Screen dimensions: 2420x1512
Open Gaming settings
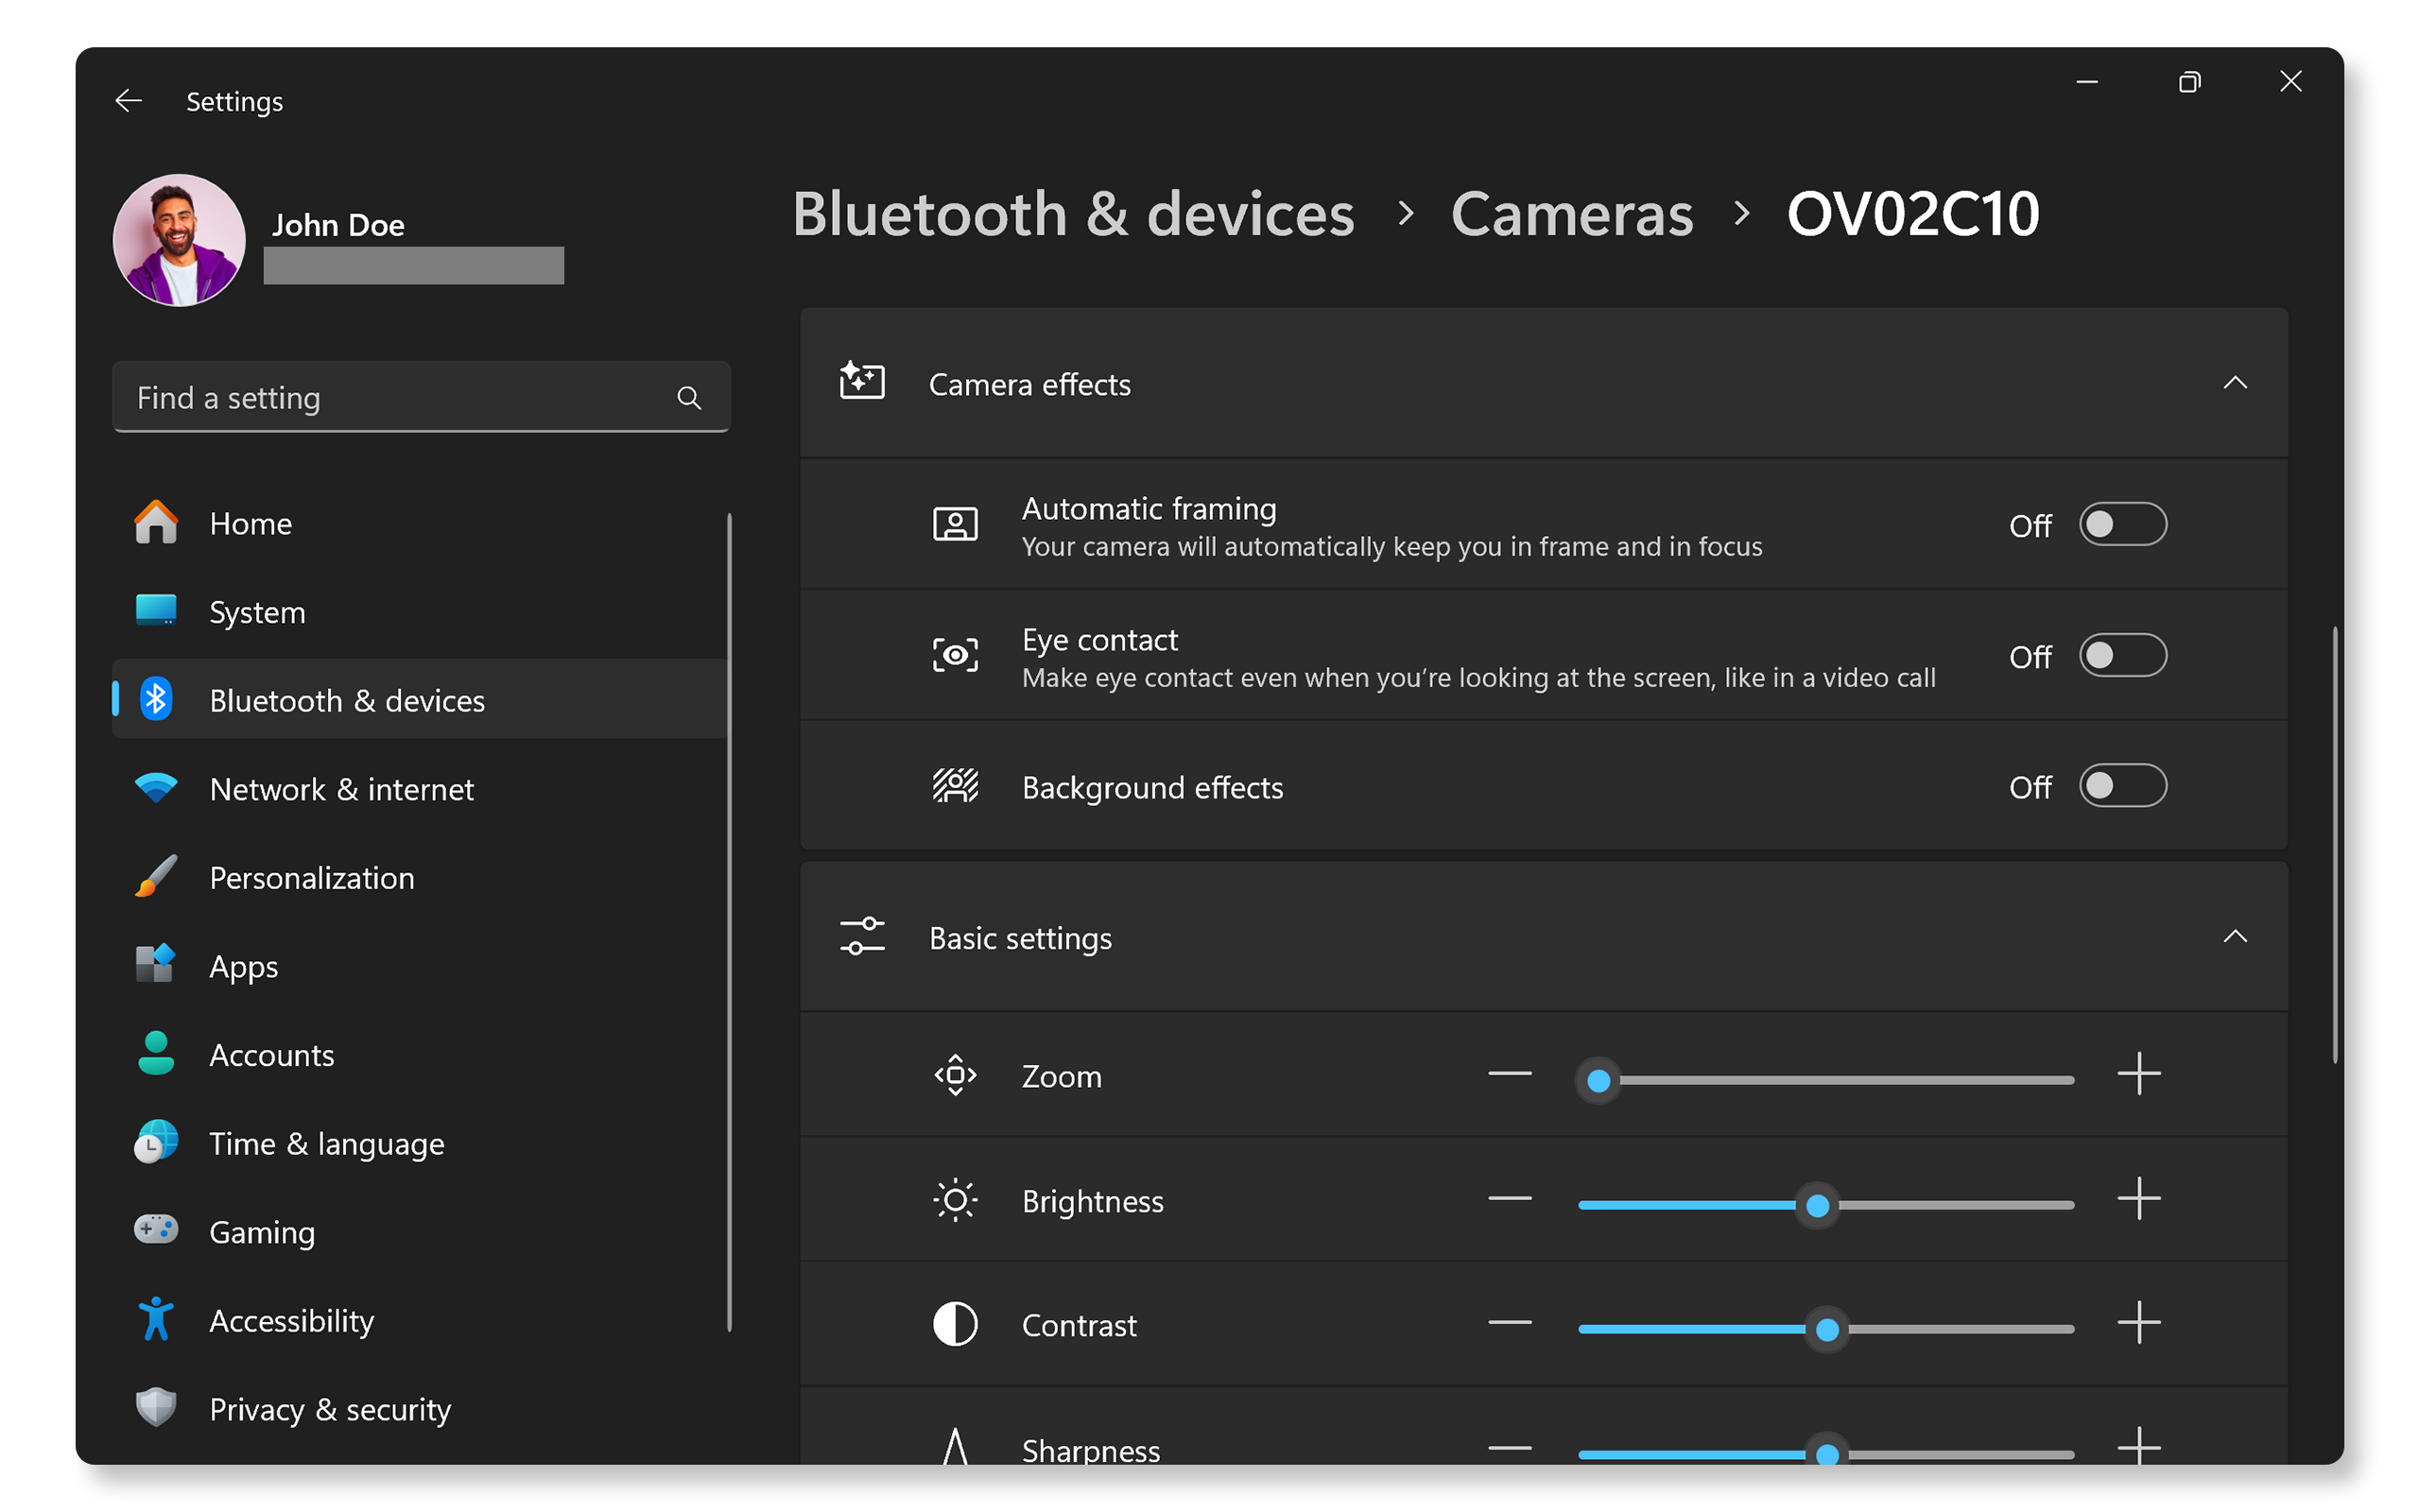(x=420, y=1231)
